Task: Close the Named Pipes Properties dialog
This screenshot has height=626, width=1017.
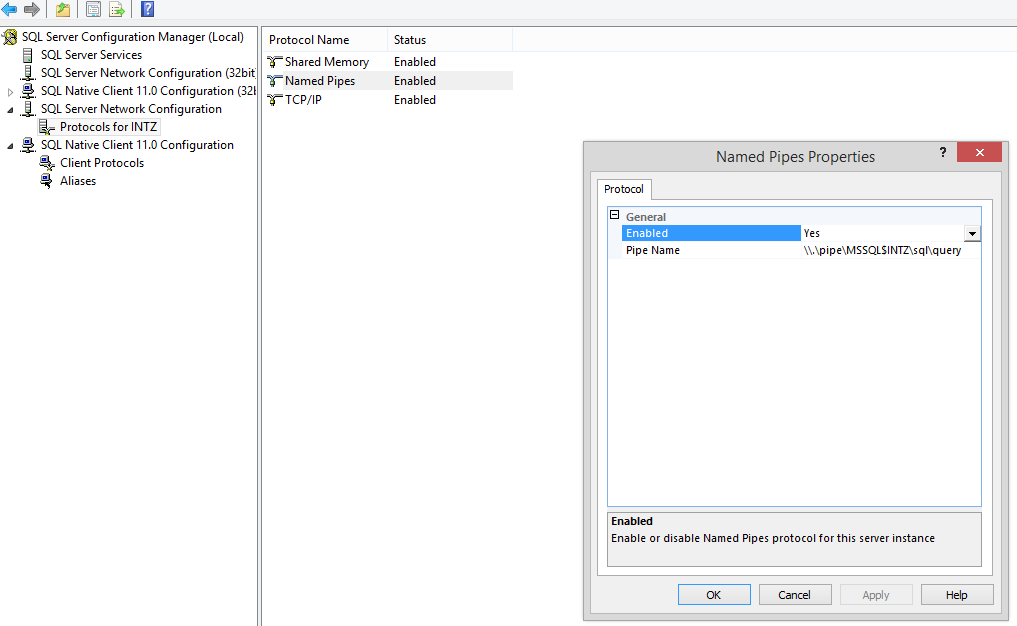Action: (979, 152)
